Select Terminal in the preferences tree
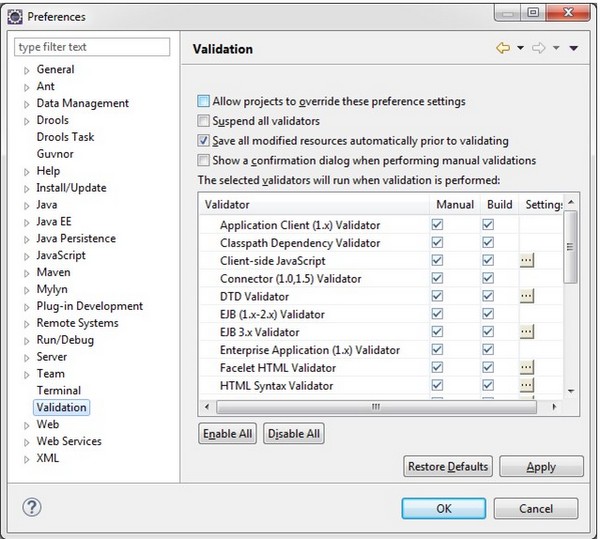Image resolution: width=600 pixels, height=539 pixels. (x=58, y=390)
